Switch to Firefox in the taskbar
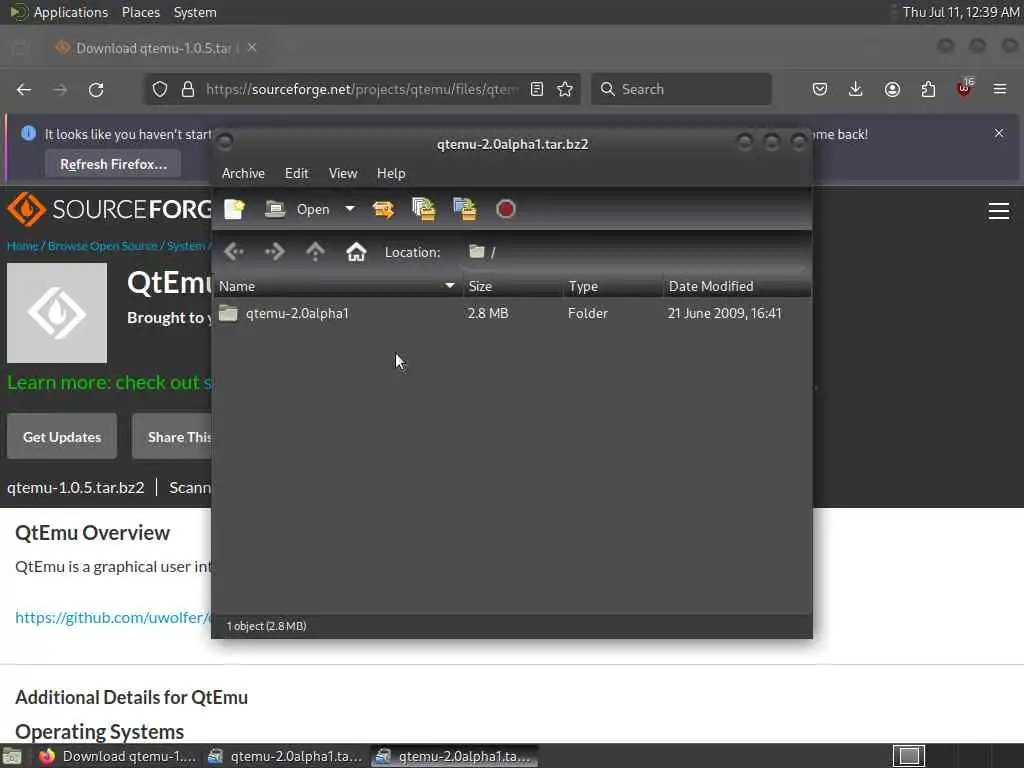The height and width of the screenshot is (768, 1024). tap(117, 756)
